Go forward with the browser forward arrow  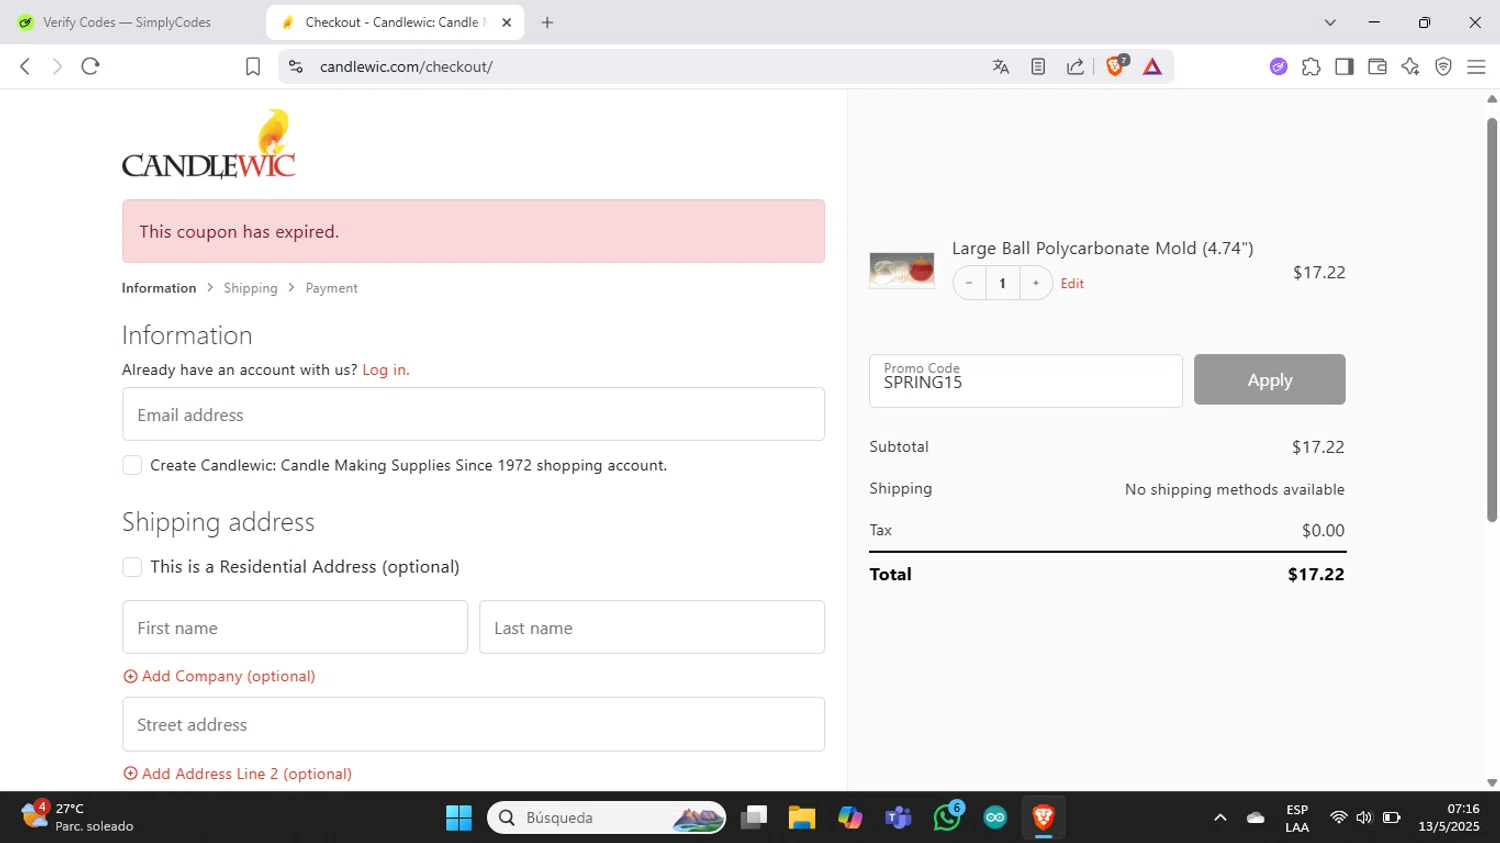tap(57, 66)
